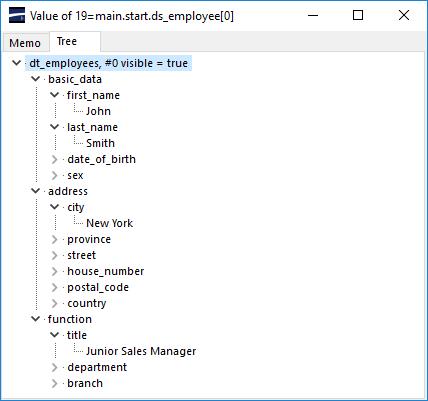428x401 pixels.
Task: Click the value Junior Sales Manager
Action: (141, 351)
